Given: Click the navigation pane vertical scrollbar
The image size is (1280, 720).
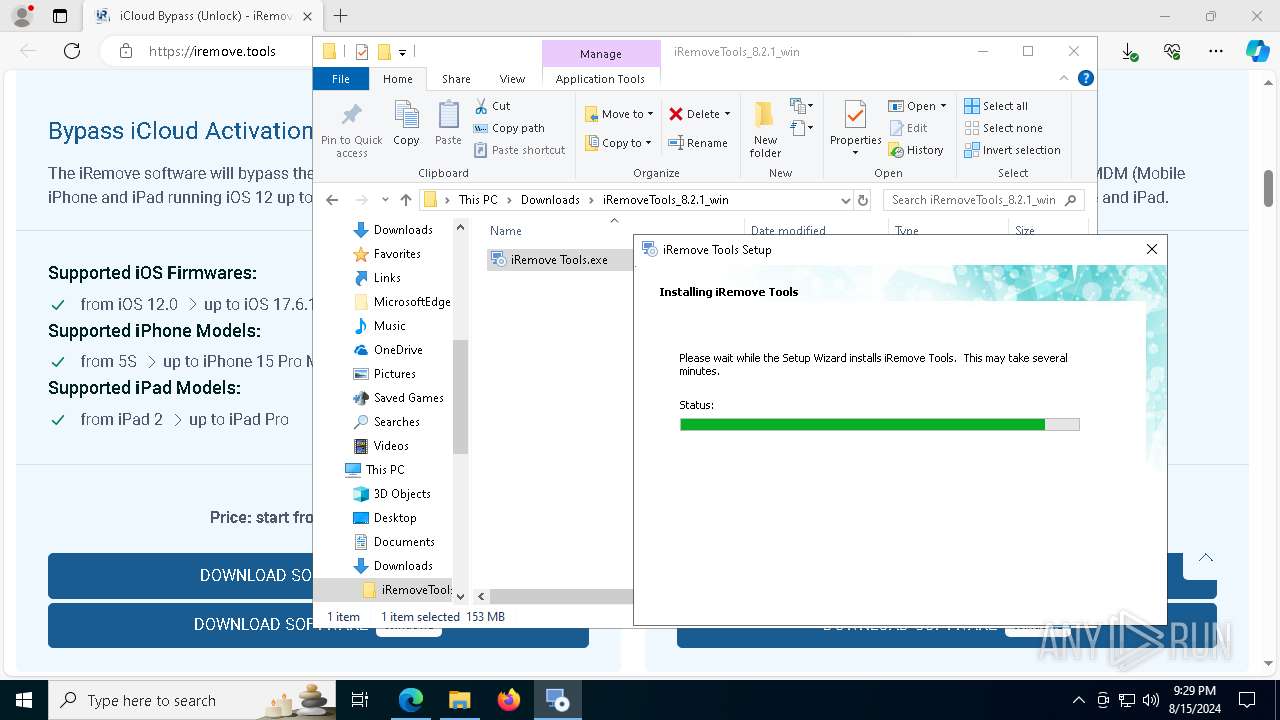Looking at the screenshot, I should coord(460,397).
